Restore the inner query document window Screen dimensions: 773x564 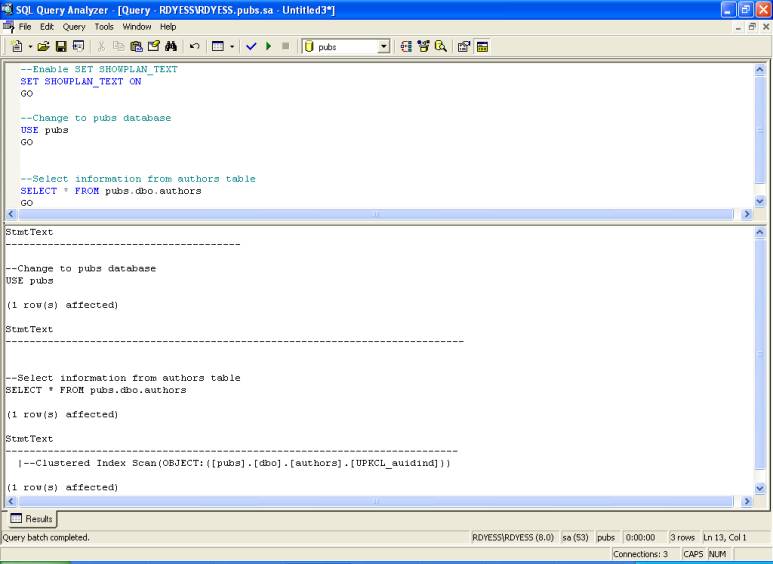[752, 27]
